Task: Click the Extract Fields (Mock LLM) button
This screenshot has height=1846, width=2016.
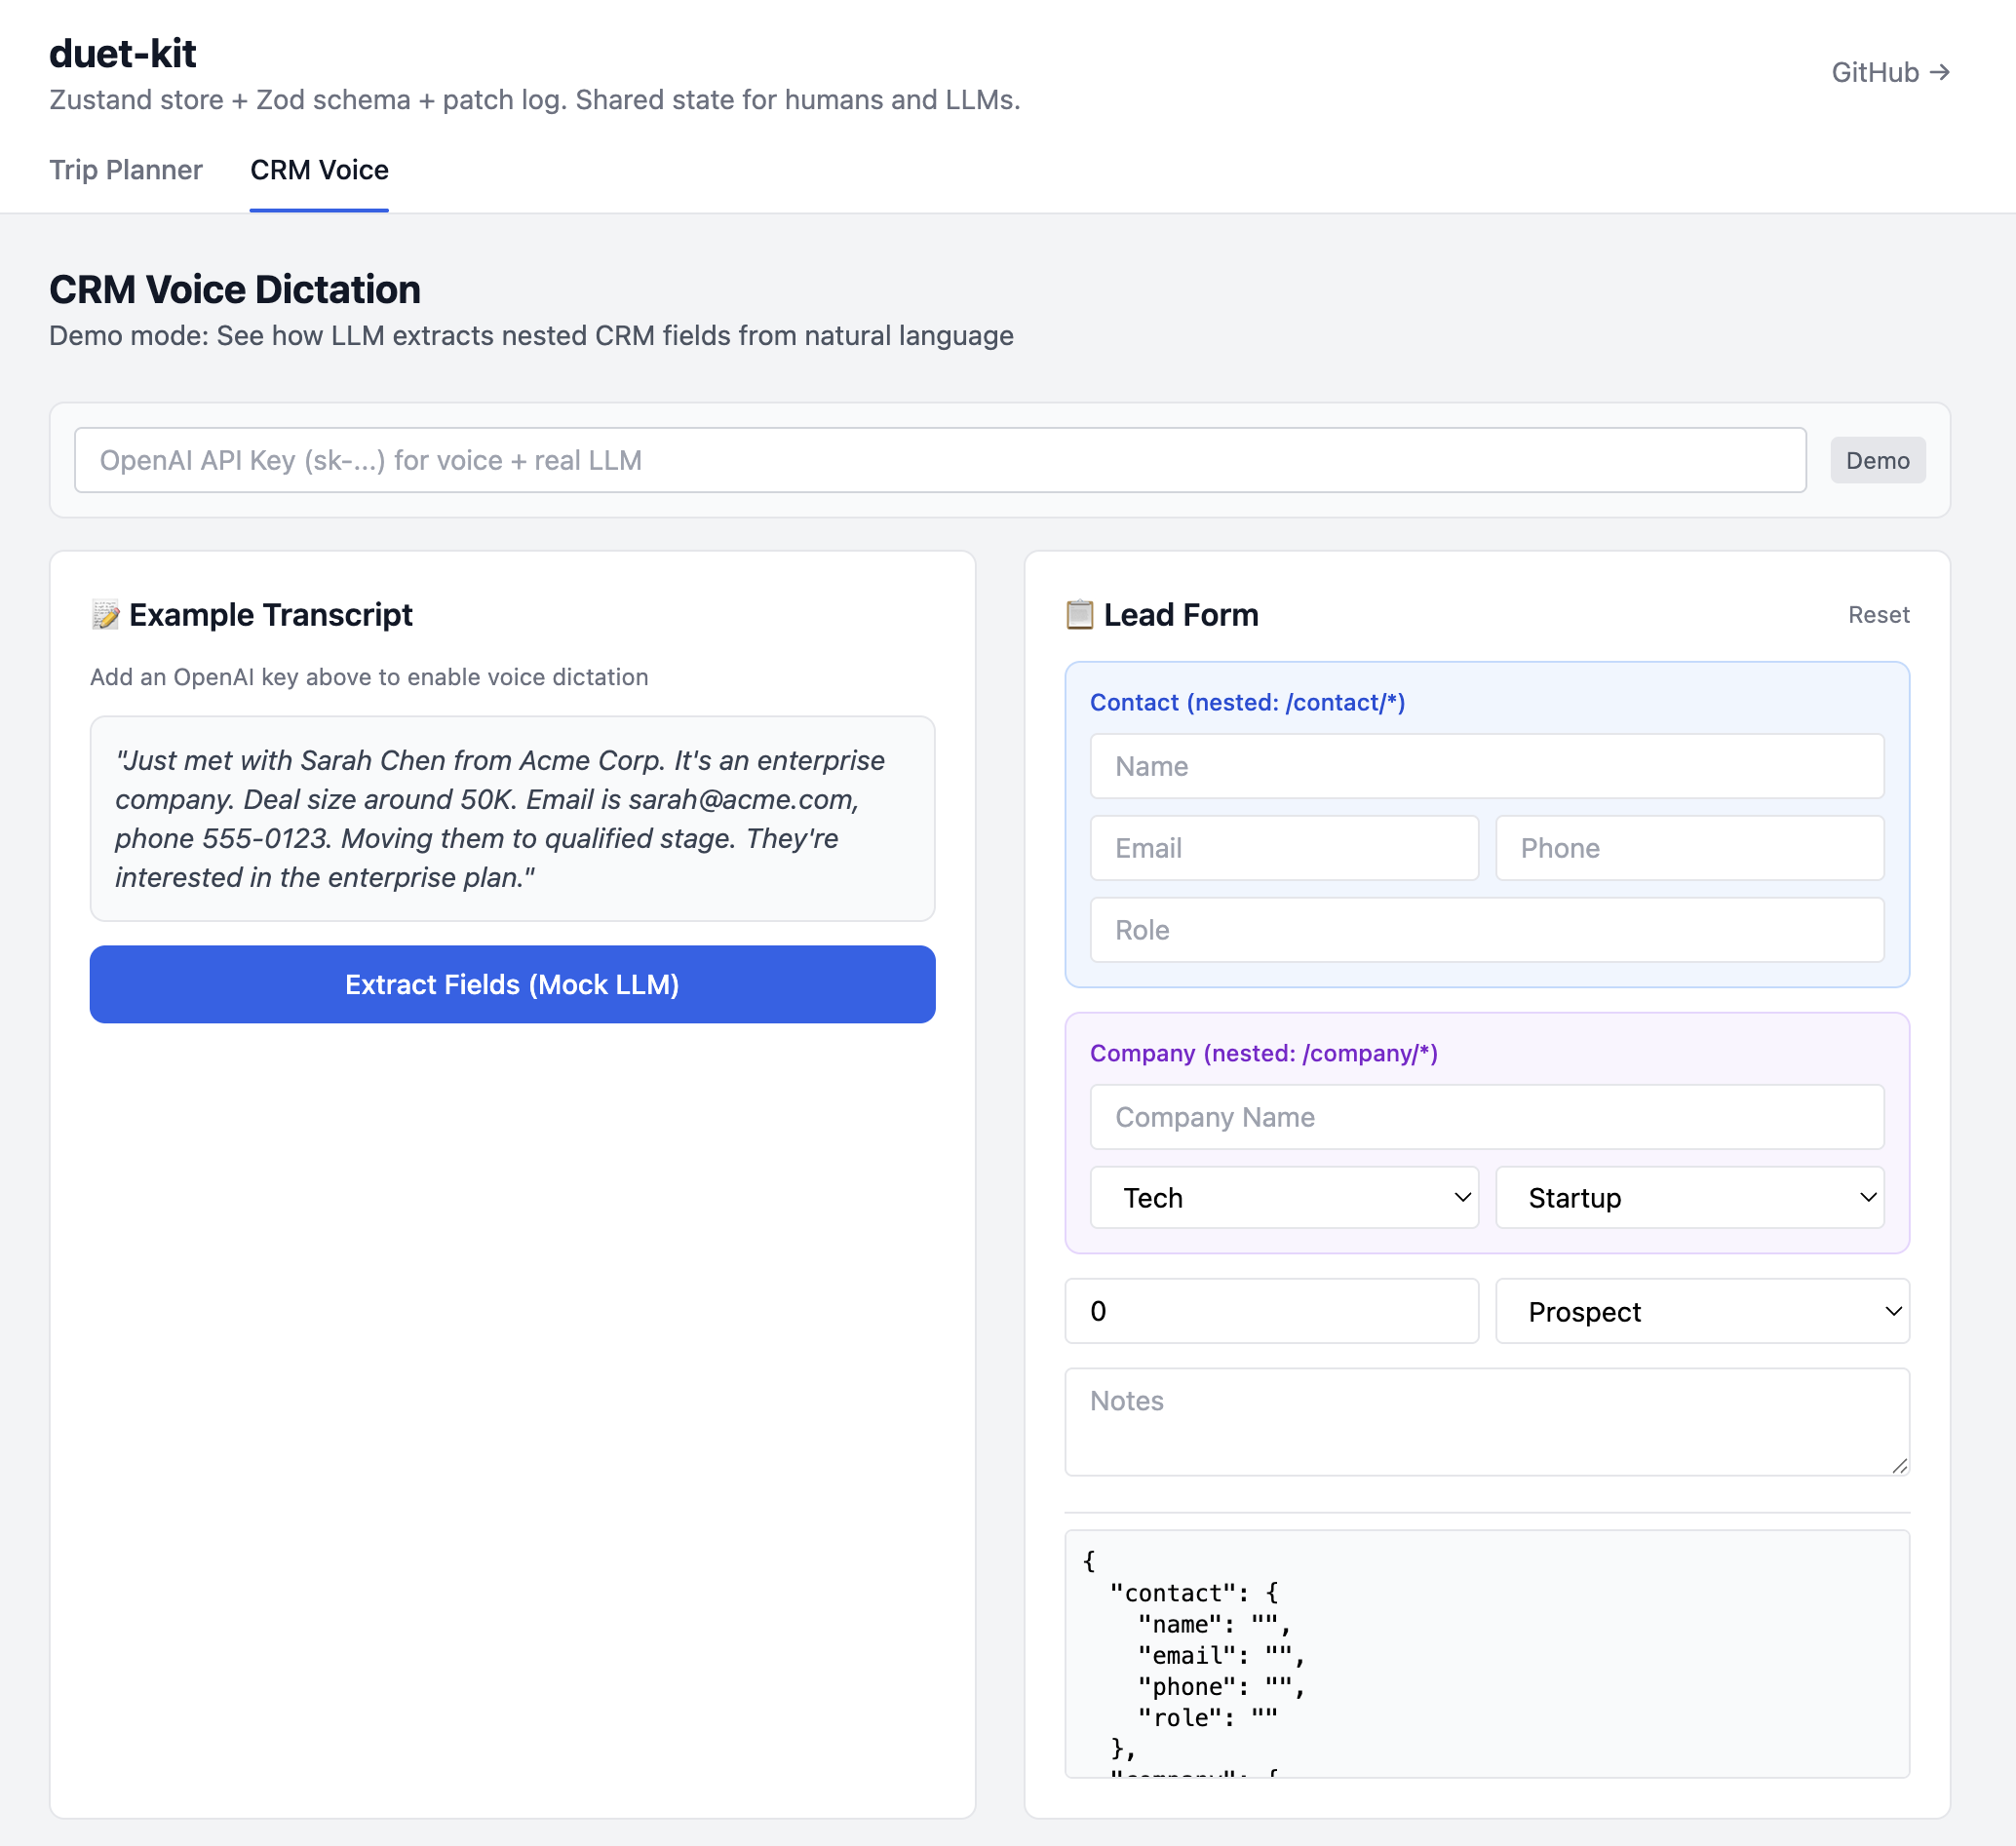Action: coord(512,984)
